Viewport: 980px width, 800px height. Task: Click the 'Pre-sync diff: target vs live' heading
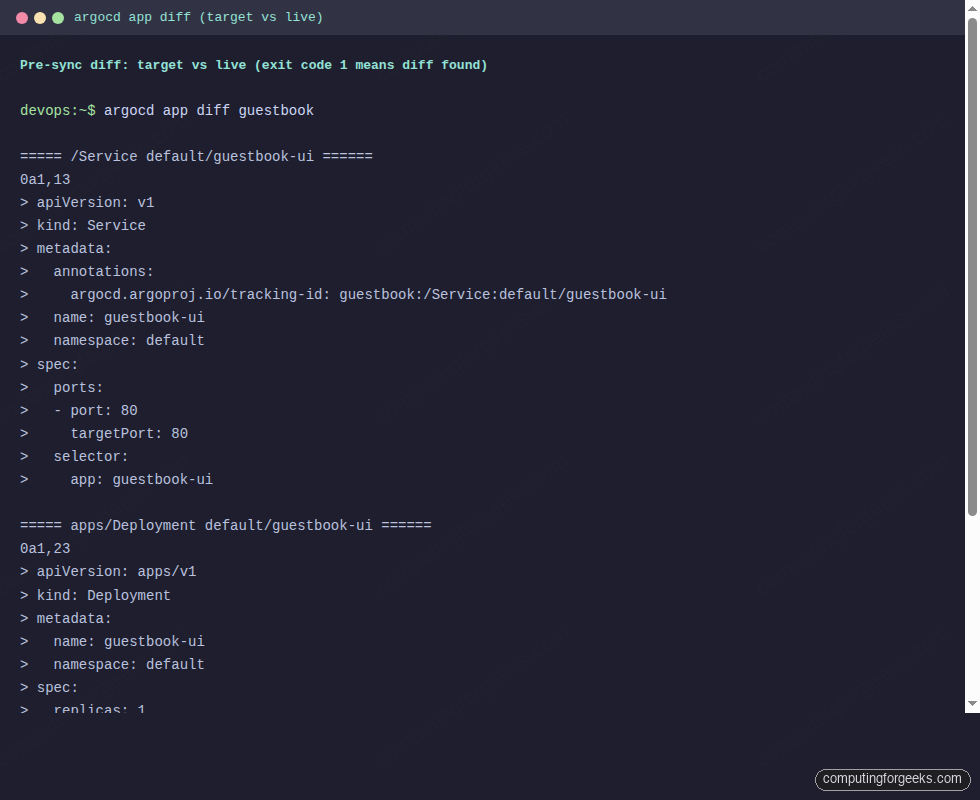pyautogui.click(x=253, y=65)
